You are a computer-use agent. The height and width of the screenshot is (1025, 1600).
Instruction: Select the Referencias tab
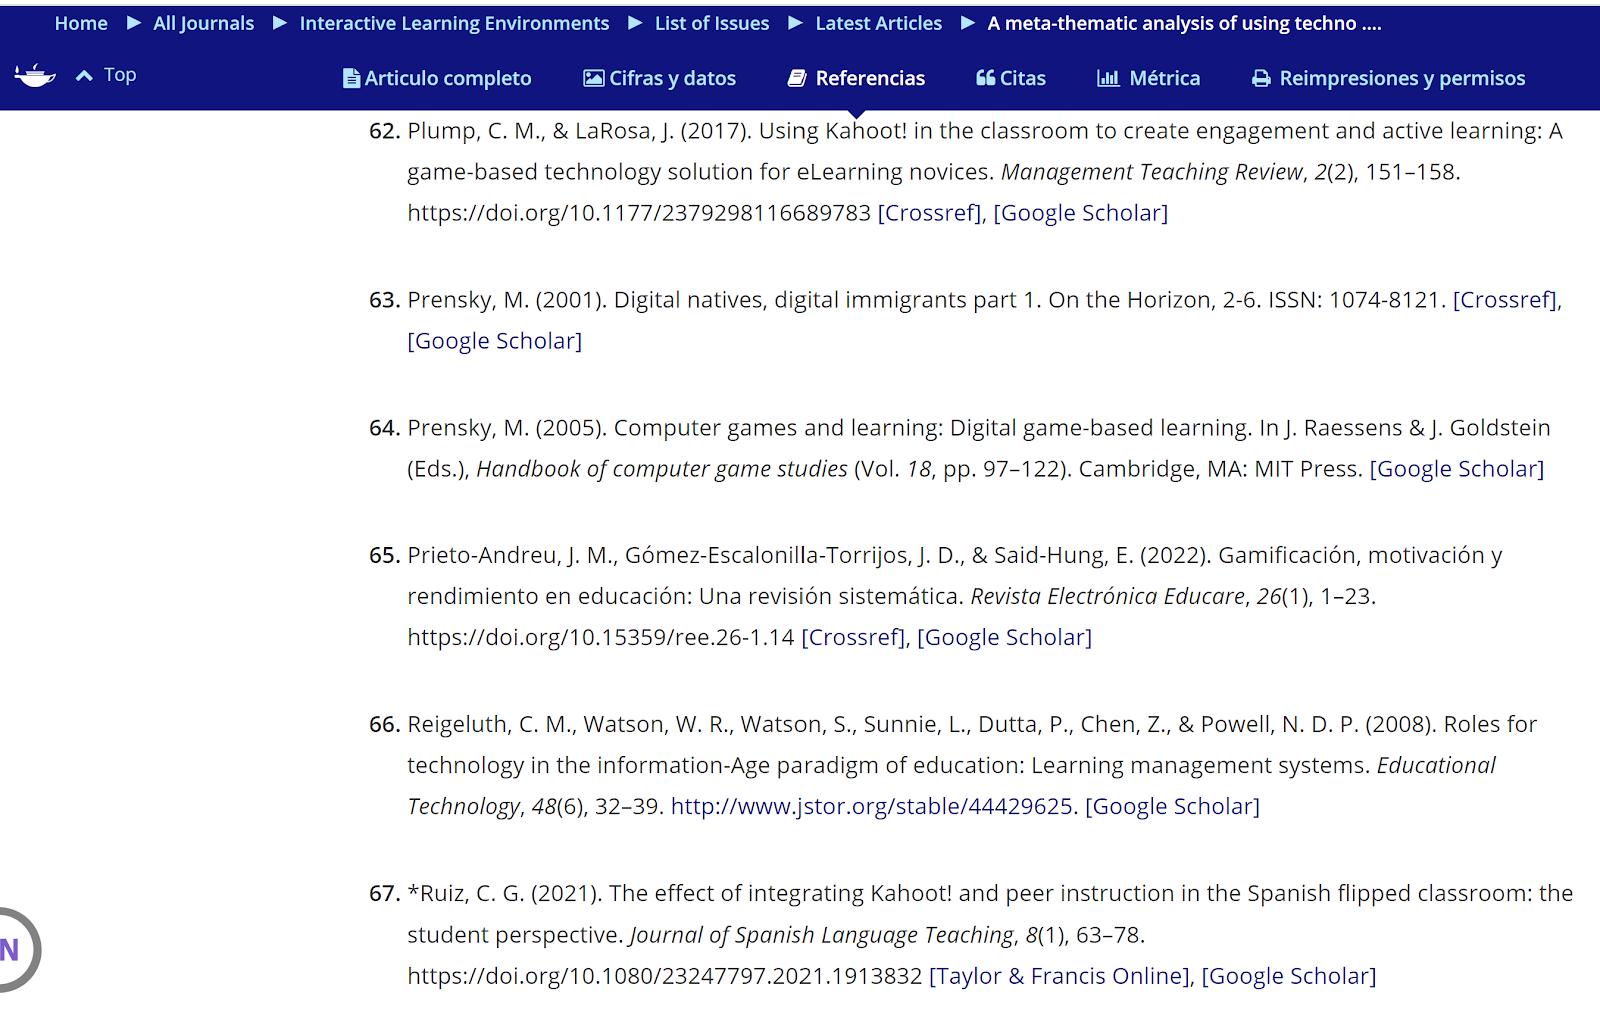[857, 78]
